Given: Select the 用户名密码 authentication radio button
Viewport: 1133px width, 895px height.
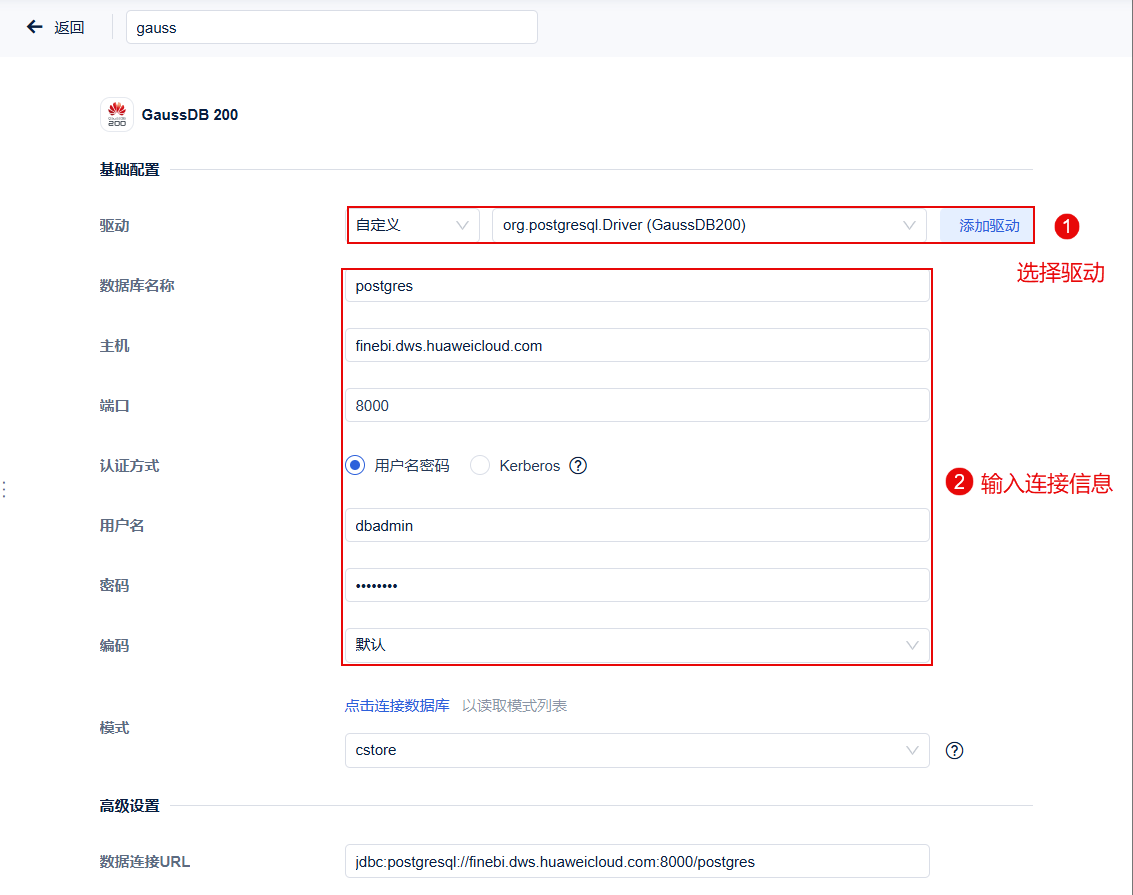Looking at the screenshot, I should click(x=355, y=465).
